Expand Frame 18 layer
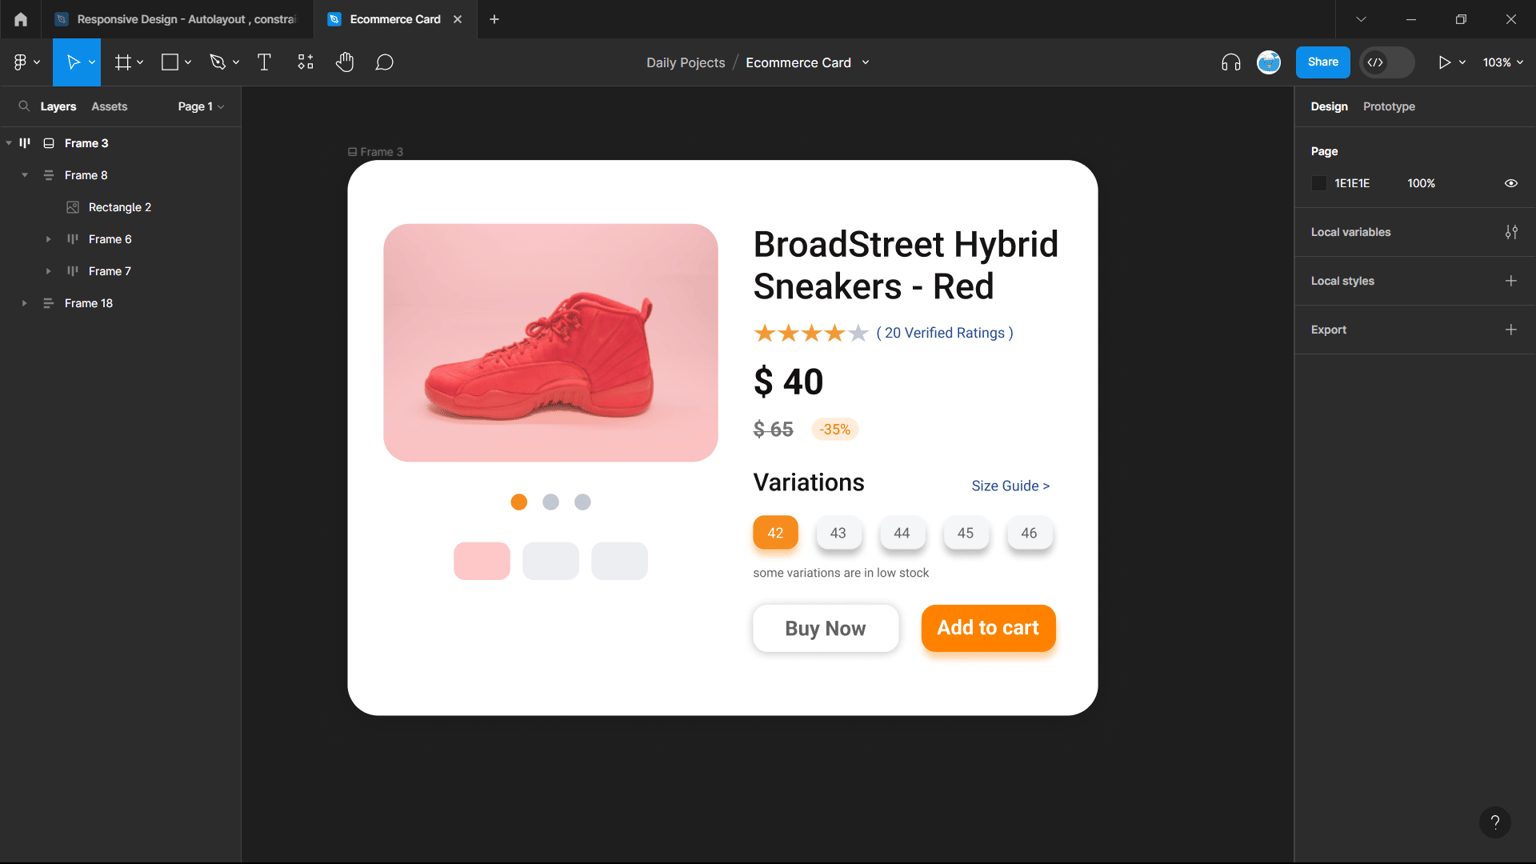1536x864 pixels. coord(25,303)
